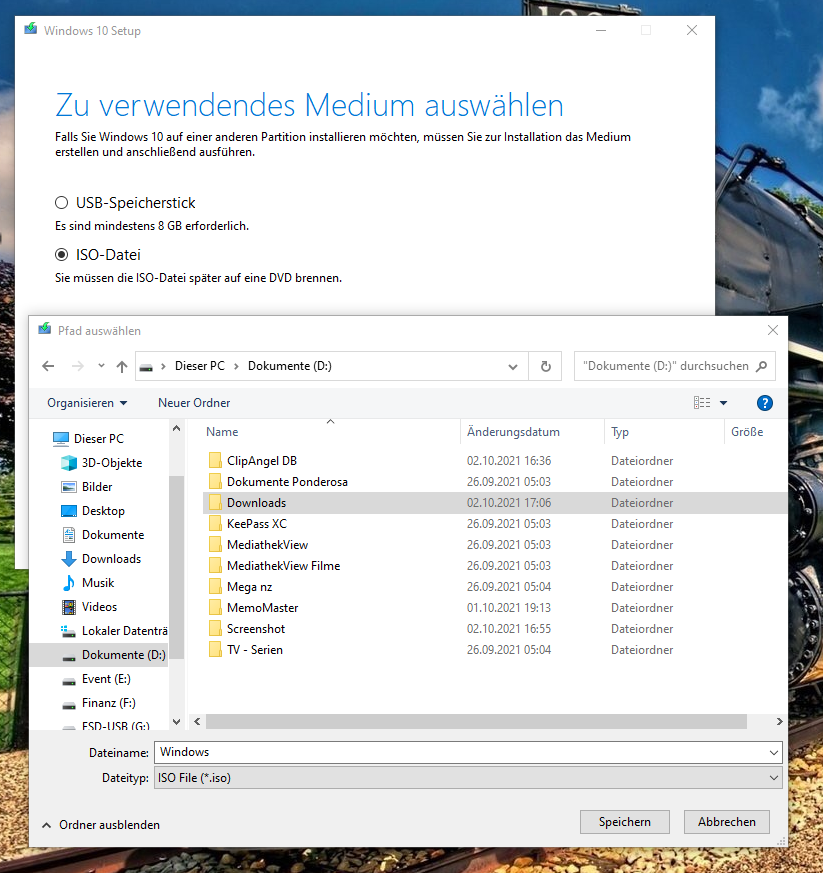Close the Windows 10 Setup window
The width and height of the screenshot is (823, 873).
point(692,30)
